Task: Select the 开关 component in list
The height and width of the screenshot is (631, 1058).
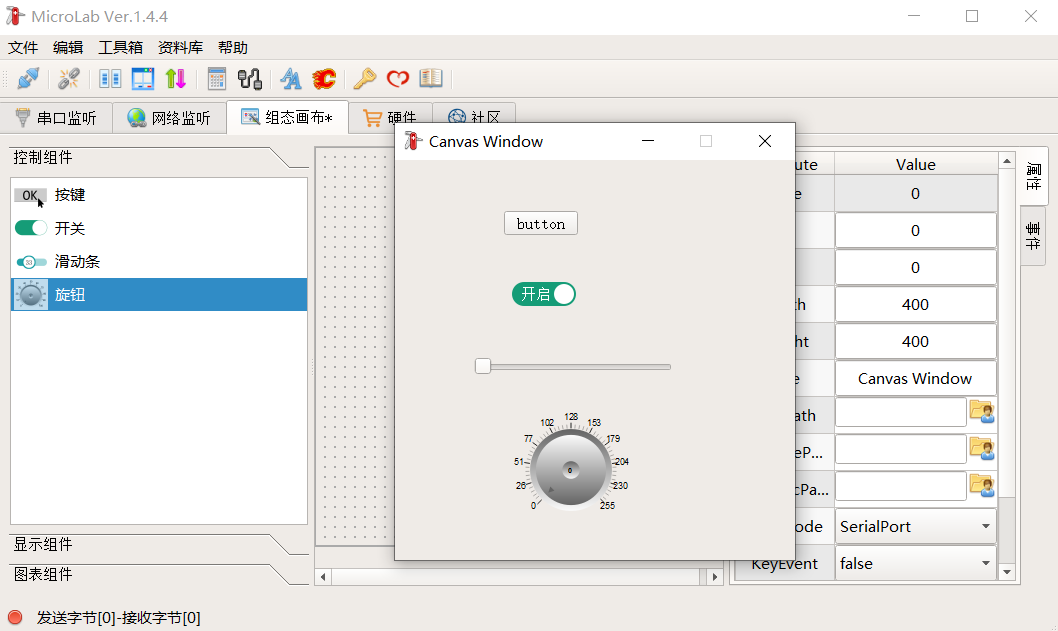Action: (159, 228)
